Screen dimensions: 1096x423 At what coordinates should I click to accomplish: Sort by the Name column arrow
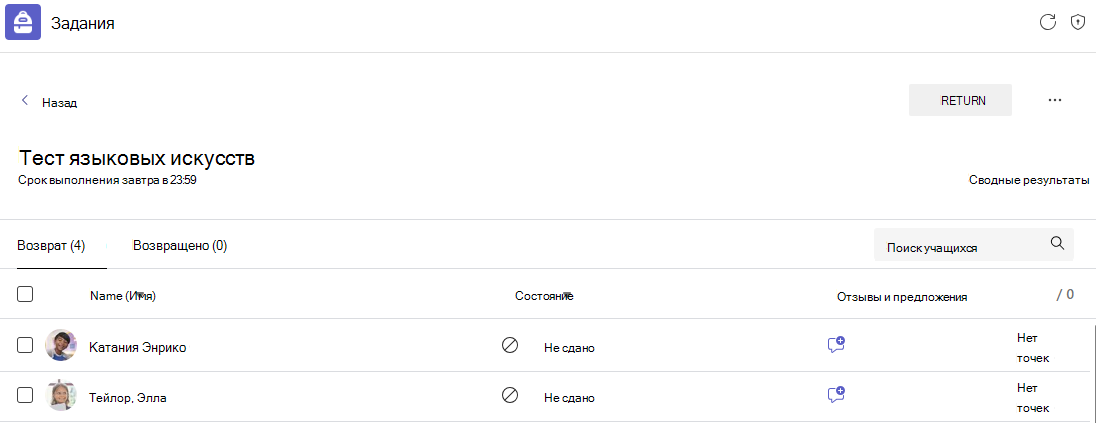click(140, 294)
